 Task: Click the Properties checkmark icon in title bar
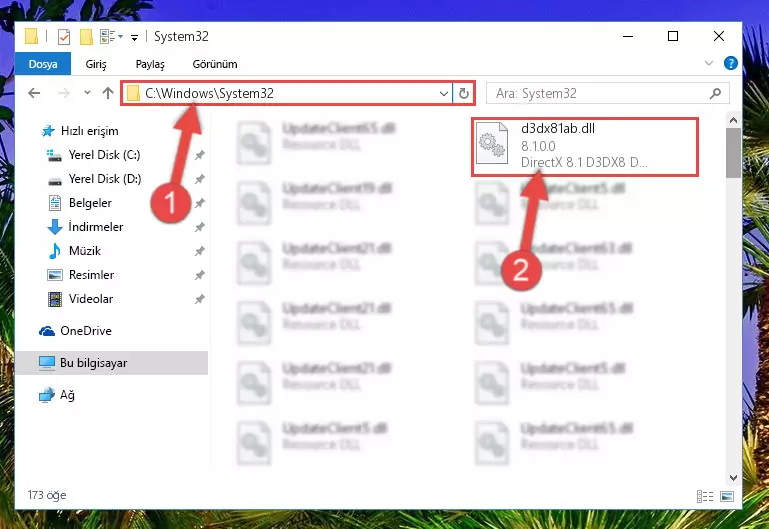point(64,37)
